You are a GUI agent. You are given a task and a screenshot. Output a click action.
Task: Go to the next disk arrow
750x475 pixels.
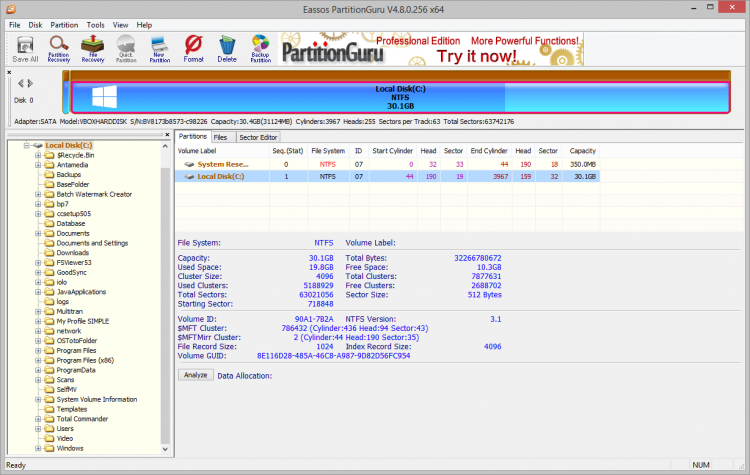30,83
